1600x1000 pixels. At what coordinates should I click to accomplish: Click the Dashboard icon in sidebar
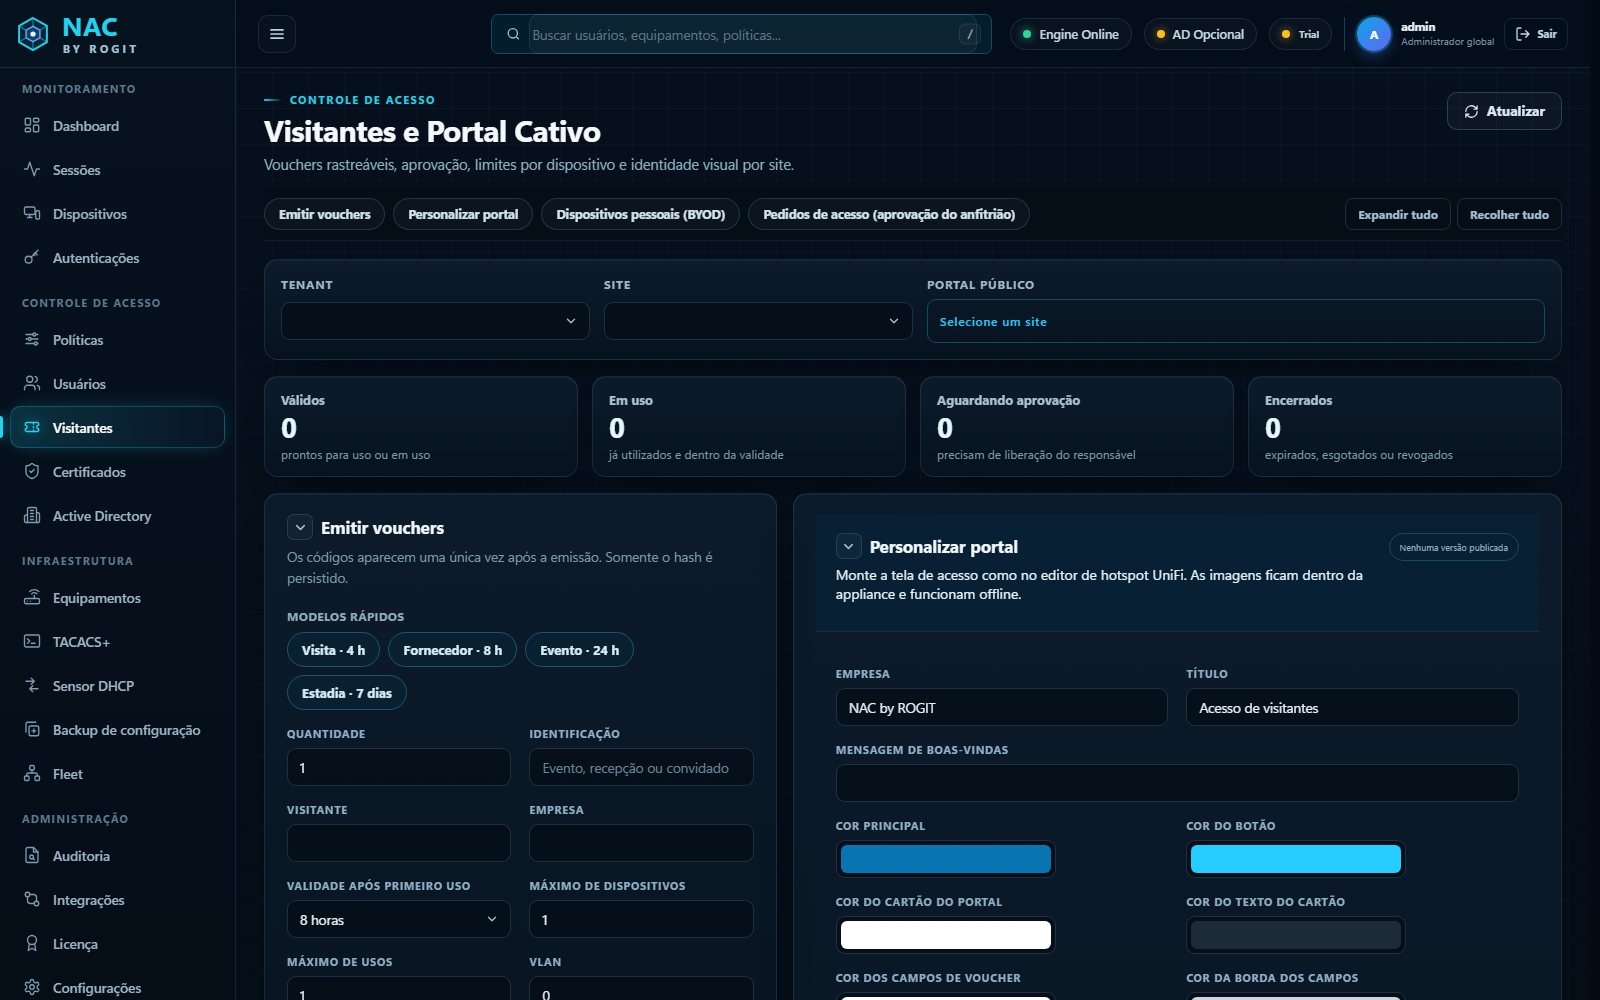tap(32, 126)
